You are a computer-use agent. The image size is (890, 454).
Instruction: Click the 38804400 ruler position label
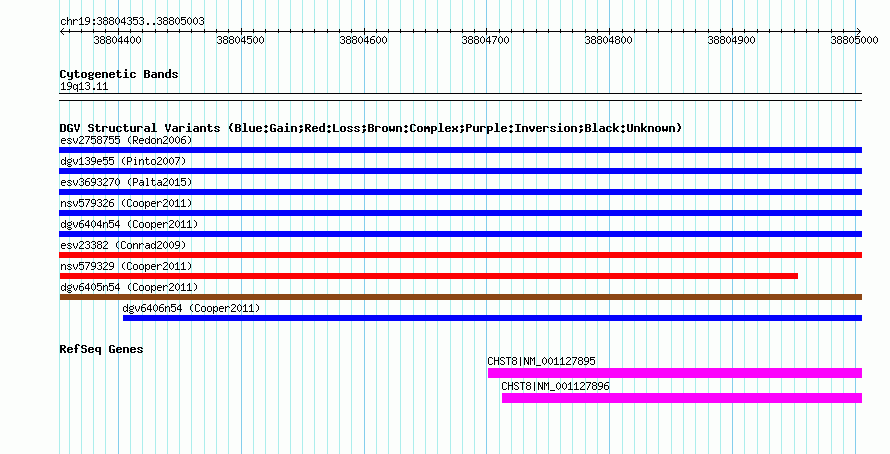coord(117,40)
